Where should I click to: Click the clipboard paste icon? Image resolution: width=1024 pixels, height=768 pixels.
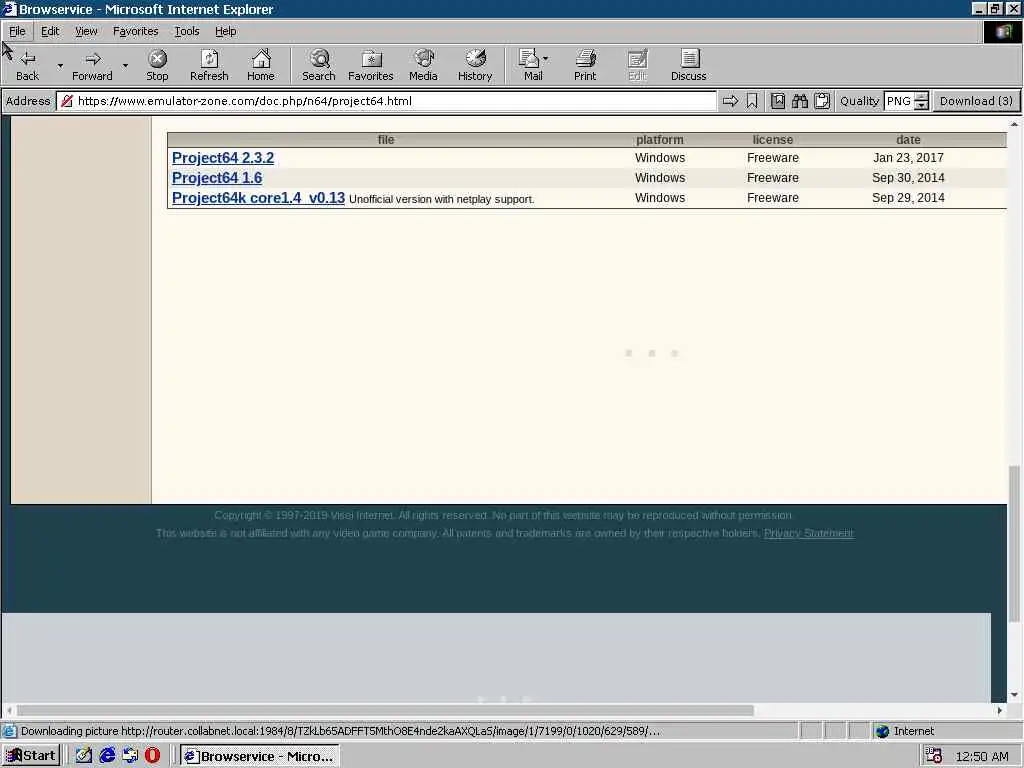(x=822, y=101)
